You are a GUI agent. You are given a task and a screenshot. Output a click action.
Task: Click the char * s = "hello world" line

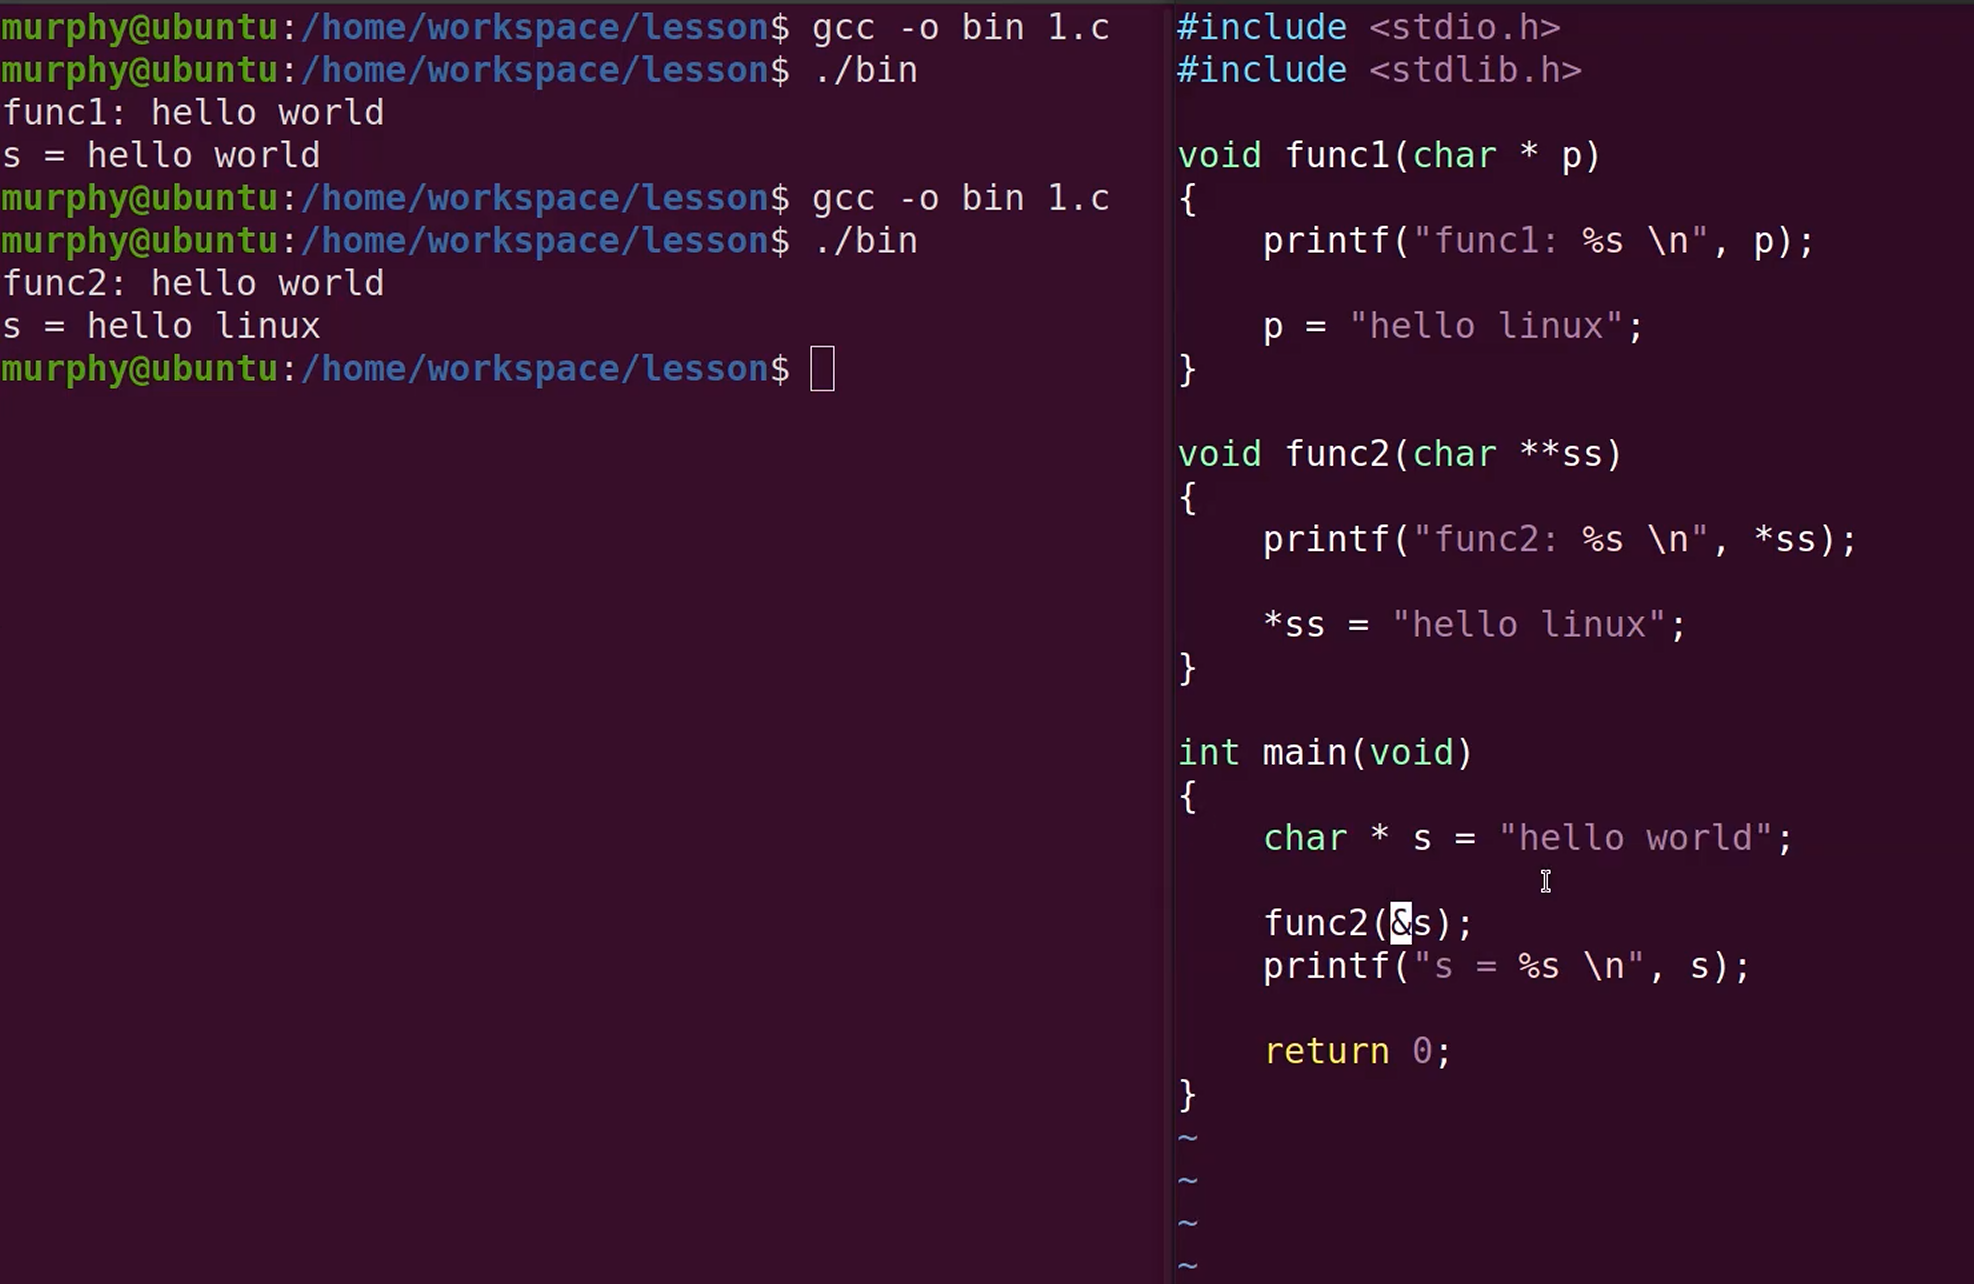pyautogui.click(x=1527, y=838)
